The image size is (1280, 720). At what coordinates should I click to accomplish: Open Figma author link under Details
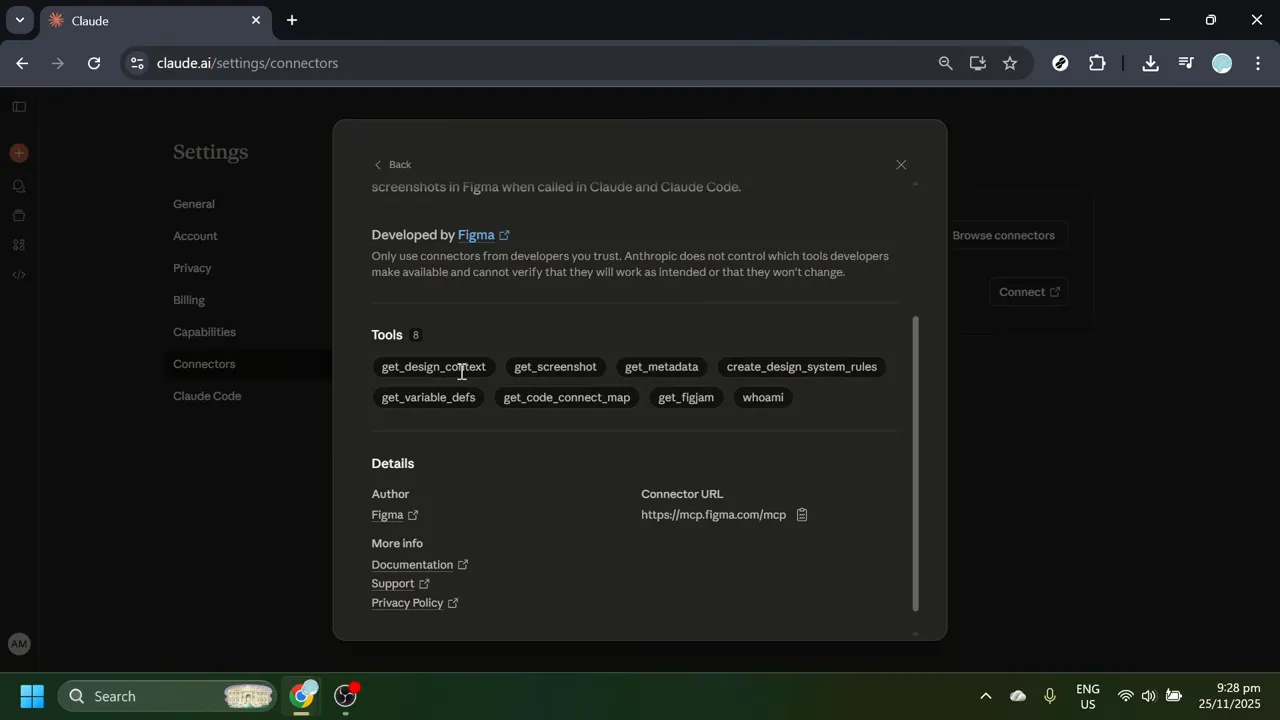pos(395,515)
